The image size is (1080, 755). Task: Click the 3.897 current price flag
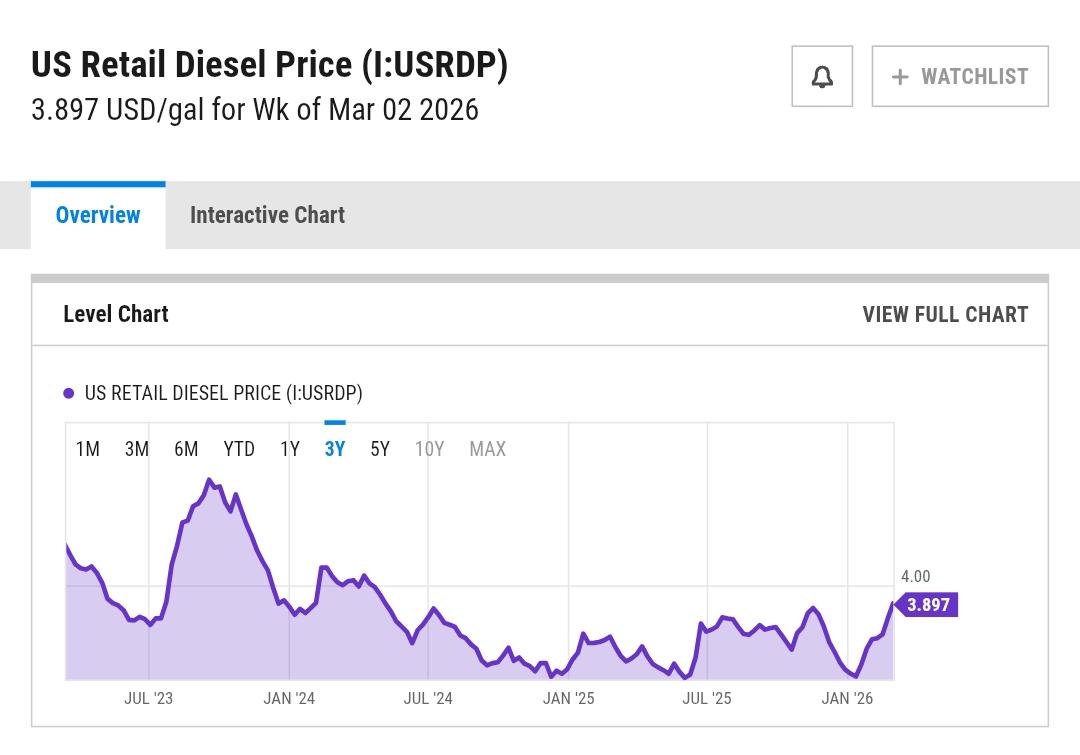[x=928, y=604]
